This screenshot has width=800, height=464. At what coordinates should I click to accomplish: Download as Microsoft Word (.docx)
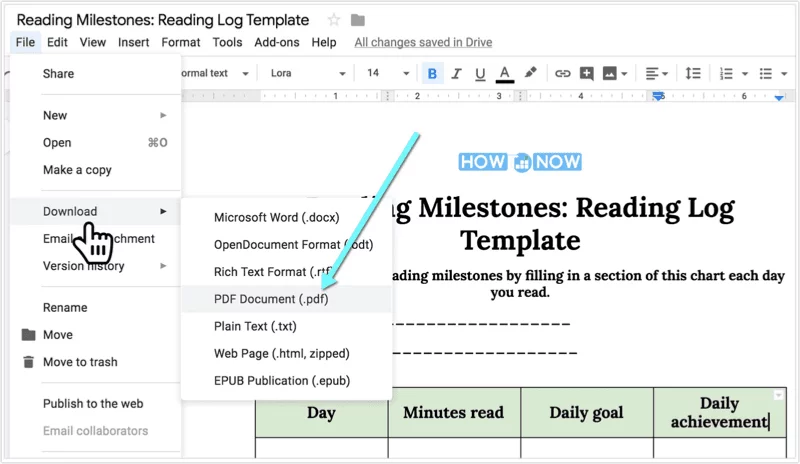[287, 217]
